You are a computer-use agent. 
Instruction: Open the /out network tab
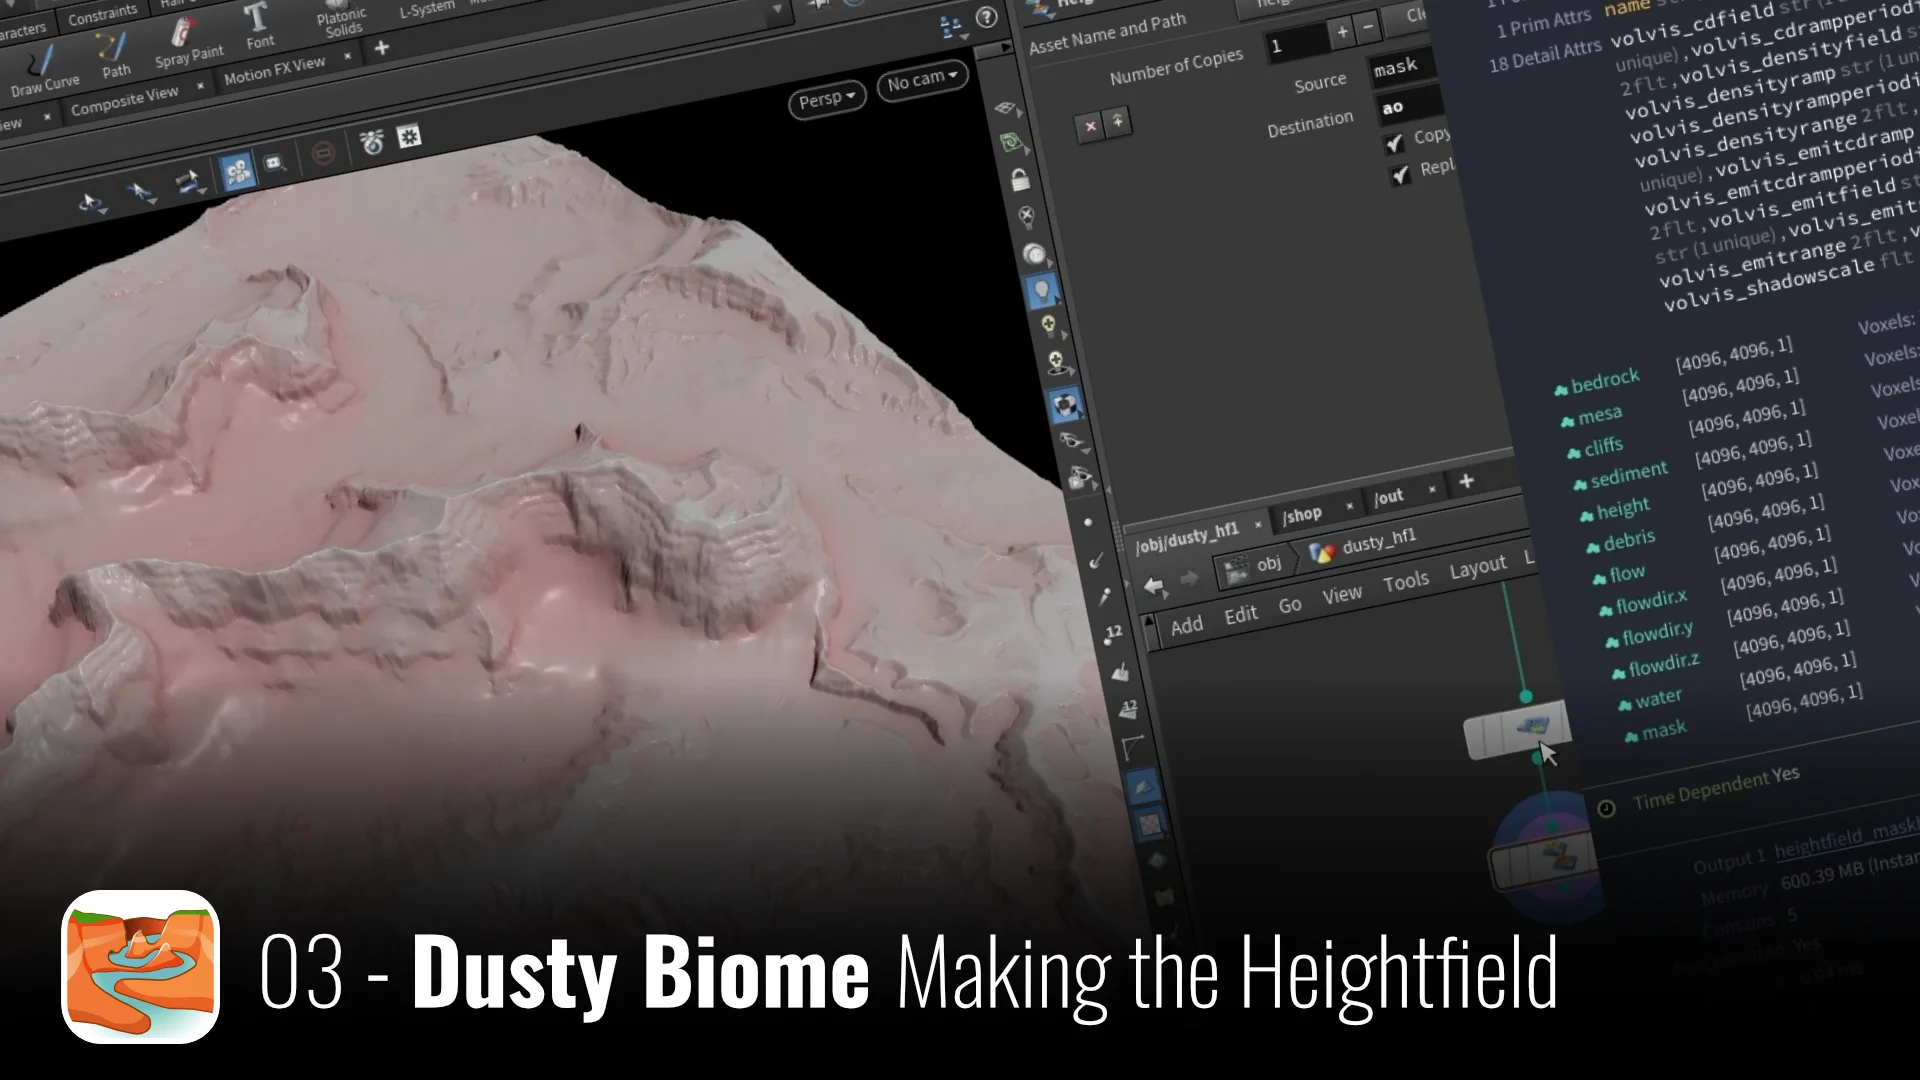[x=1388, y=496]
